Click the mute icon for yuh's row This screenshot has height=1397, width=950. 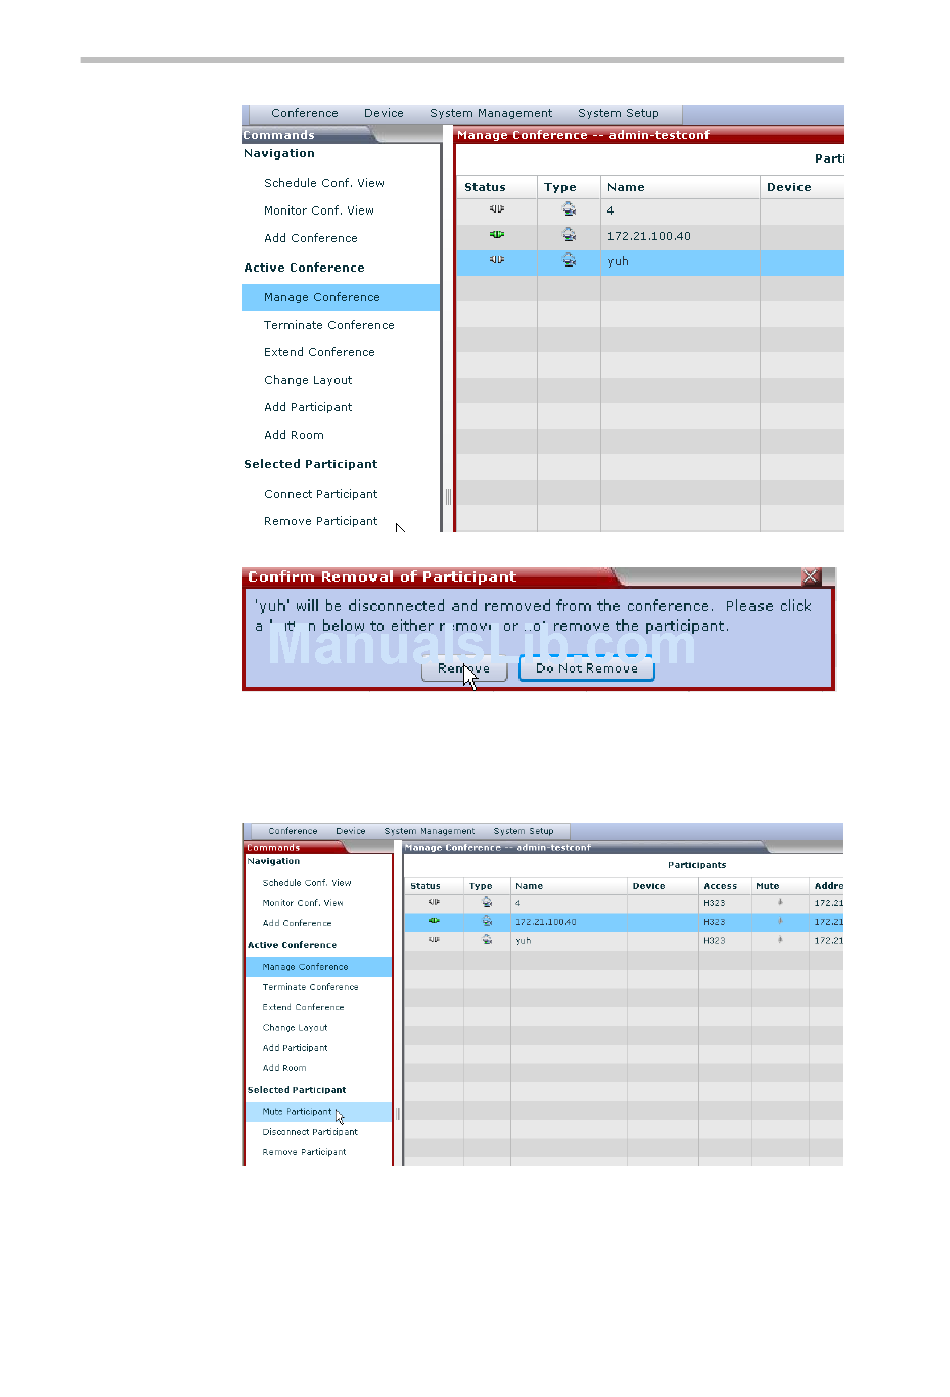click(780, 940)
